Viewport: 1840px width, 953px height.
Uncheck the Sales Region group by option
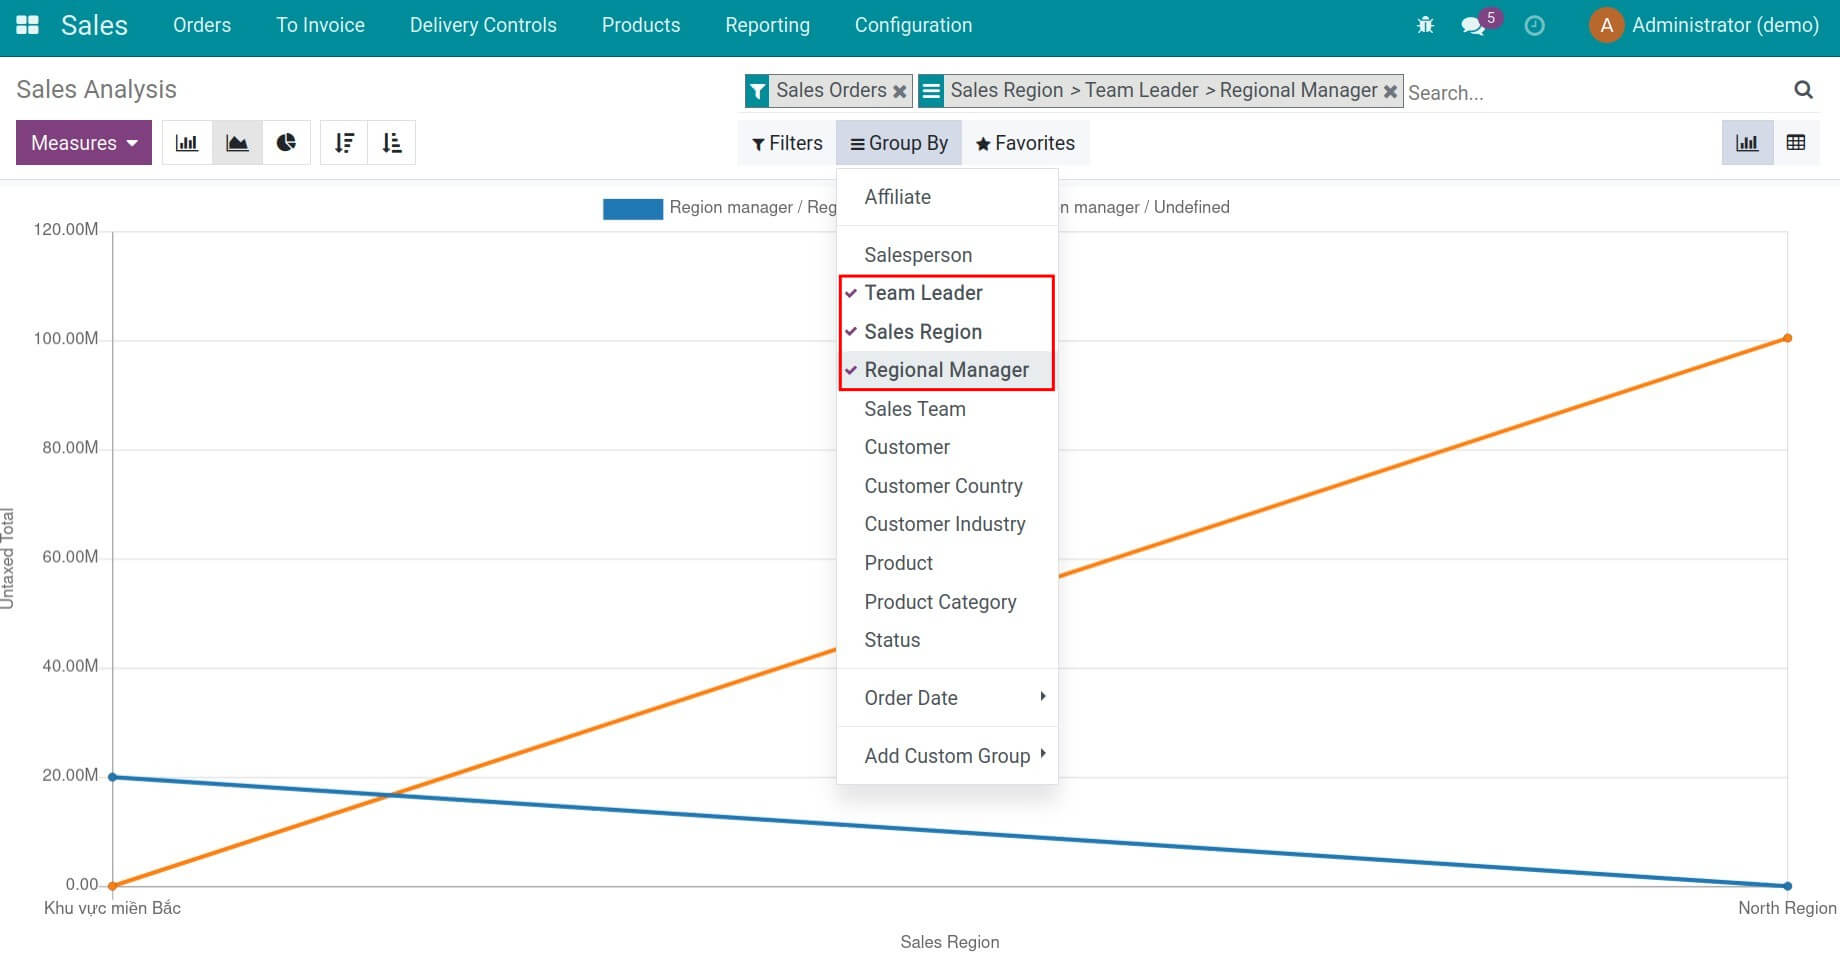[x=923, y=331]
